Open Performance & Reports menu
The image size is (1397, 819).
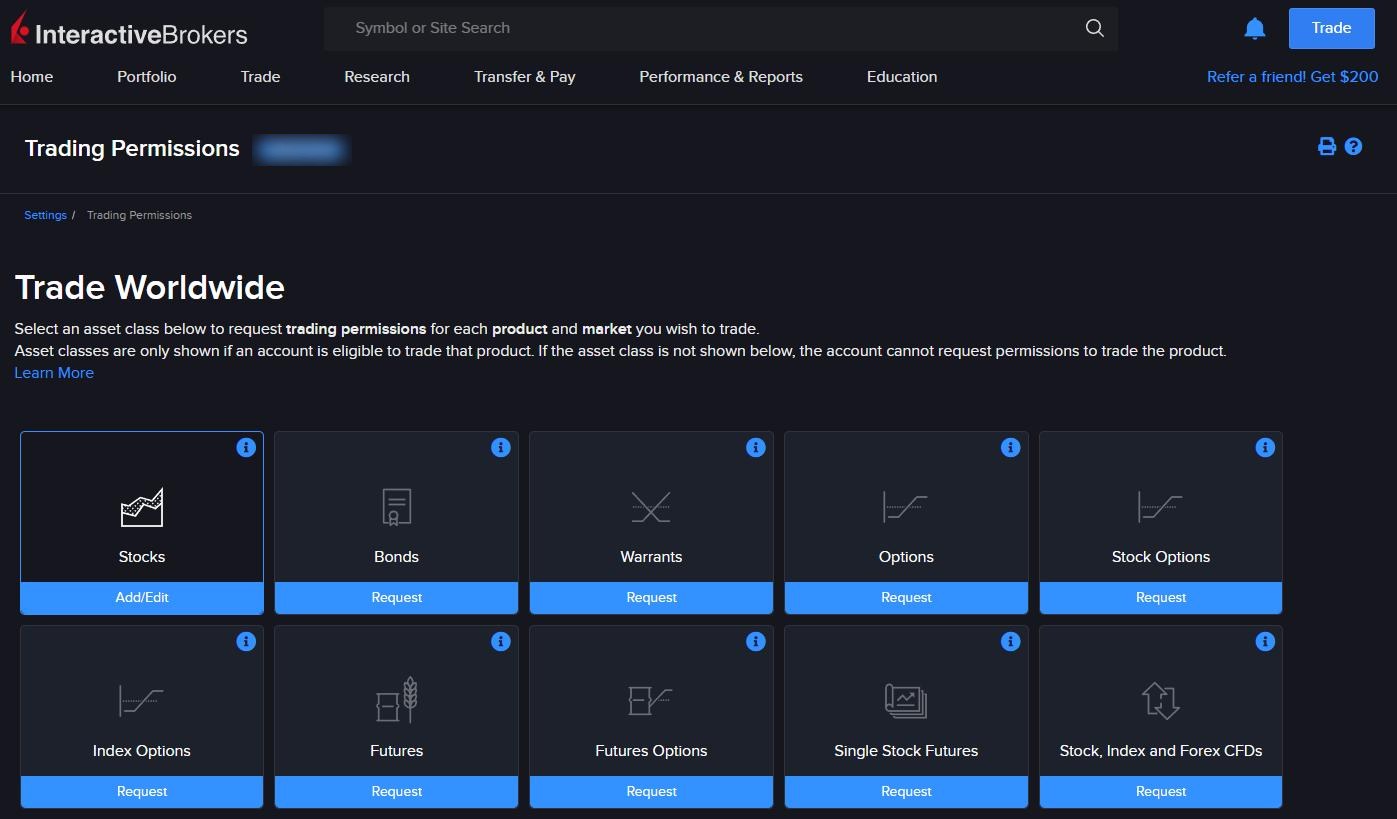pyautogui.click(x=721, y=77)
